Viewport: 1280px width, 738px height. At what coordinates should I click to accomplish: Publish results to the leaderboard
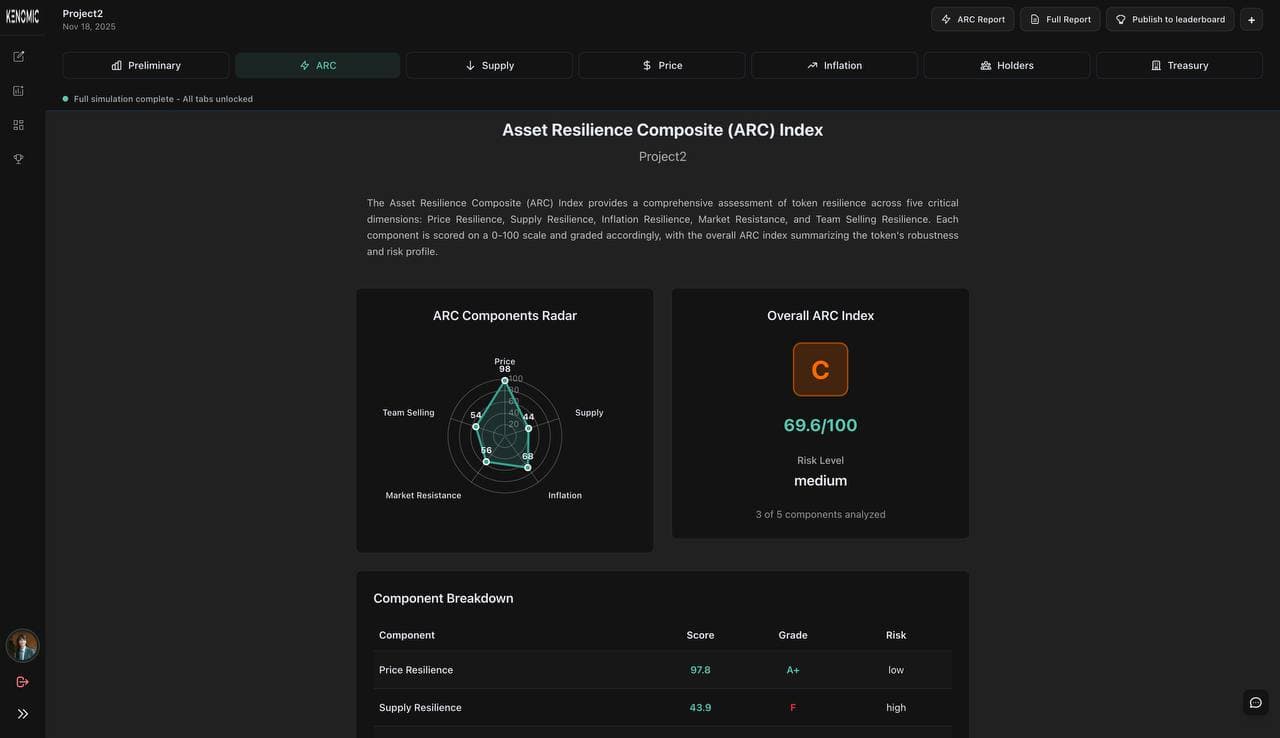click(x=1169, y=18)
